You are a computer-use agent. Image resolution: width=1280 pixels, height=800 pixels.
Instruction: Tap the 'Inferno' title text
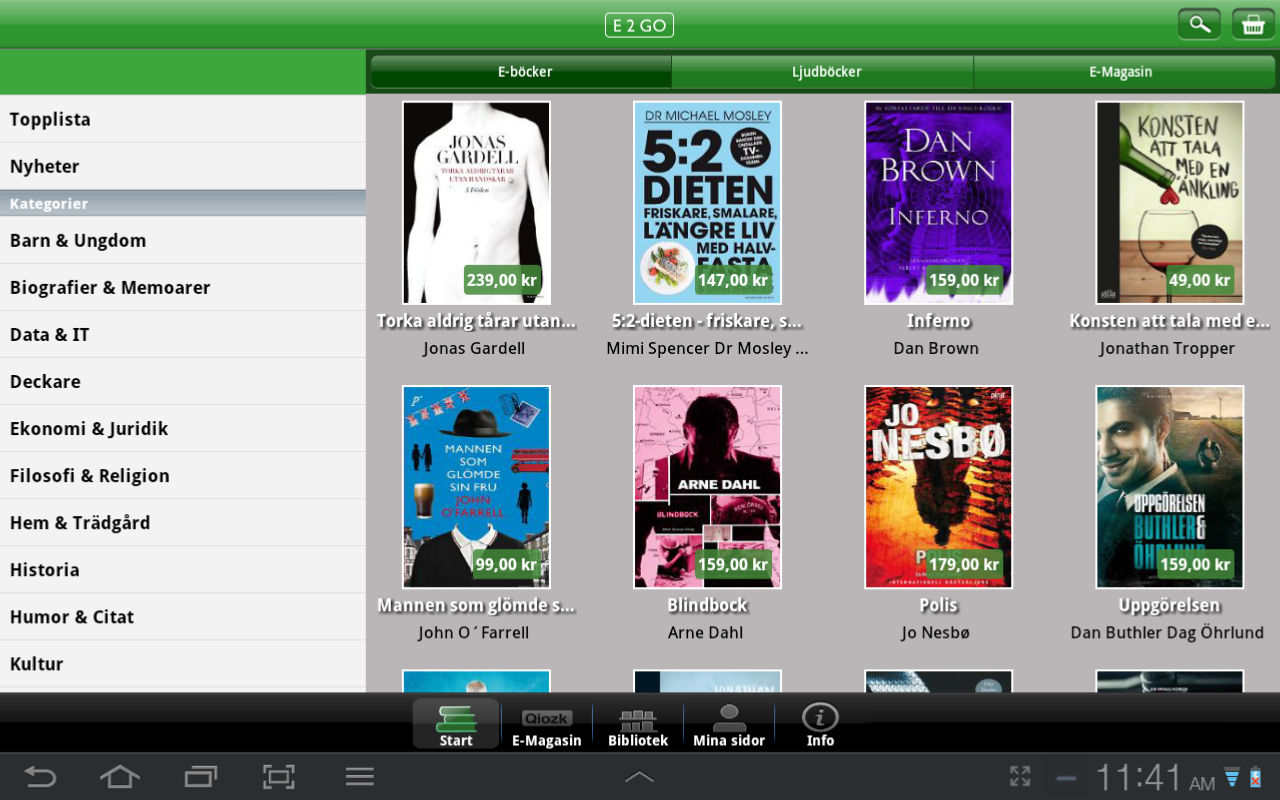(938, 321)
